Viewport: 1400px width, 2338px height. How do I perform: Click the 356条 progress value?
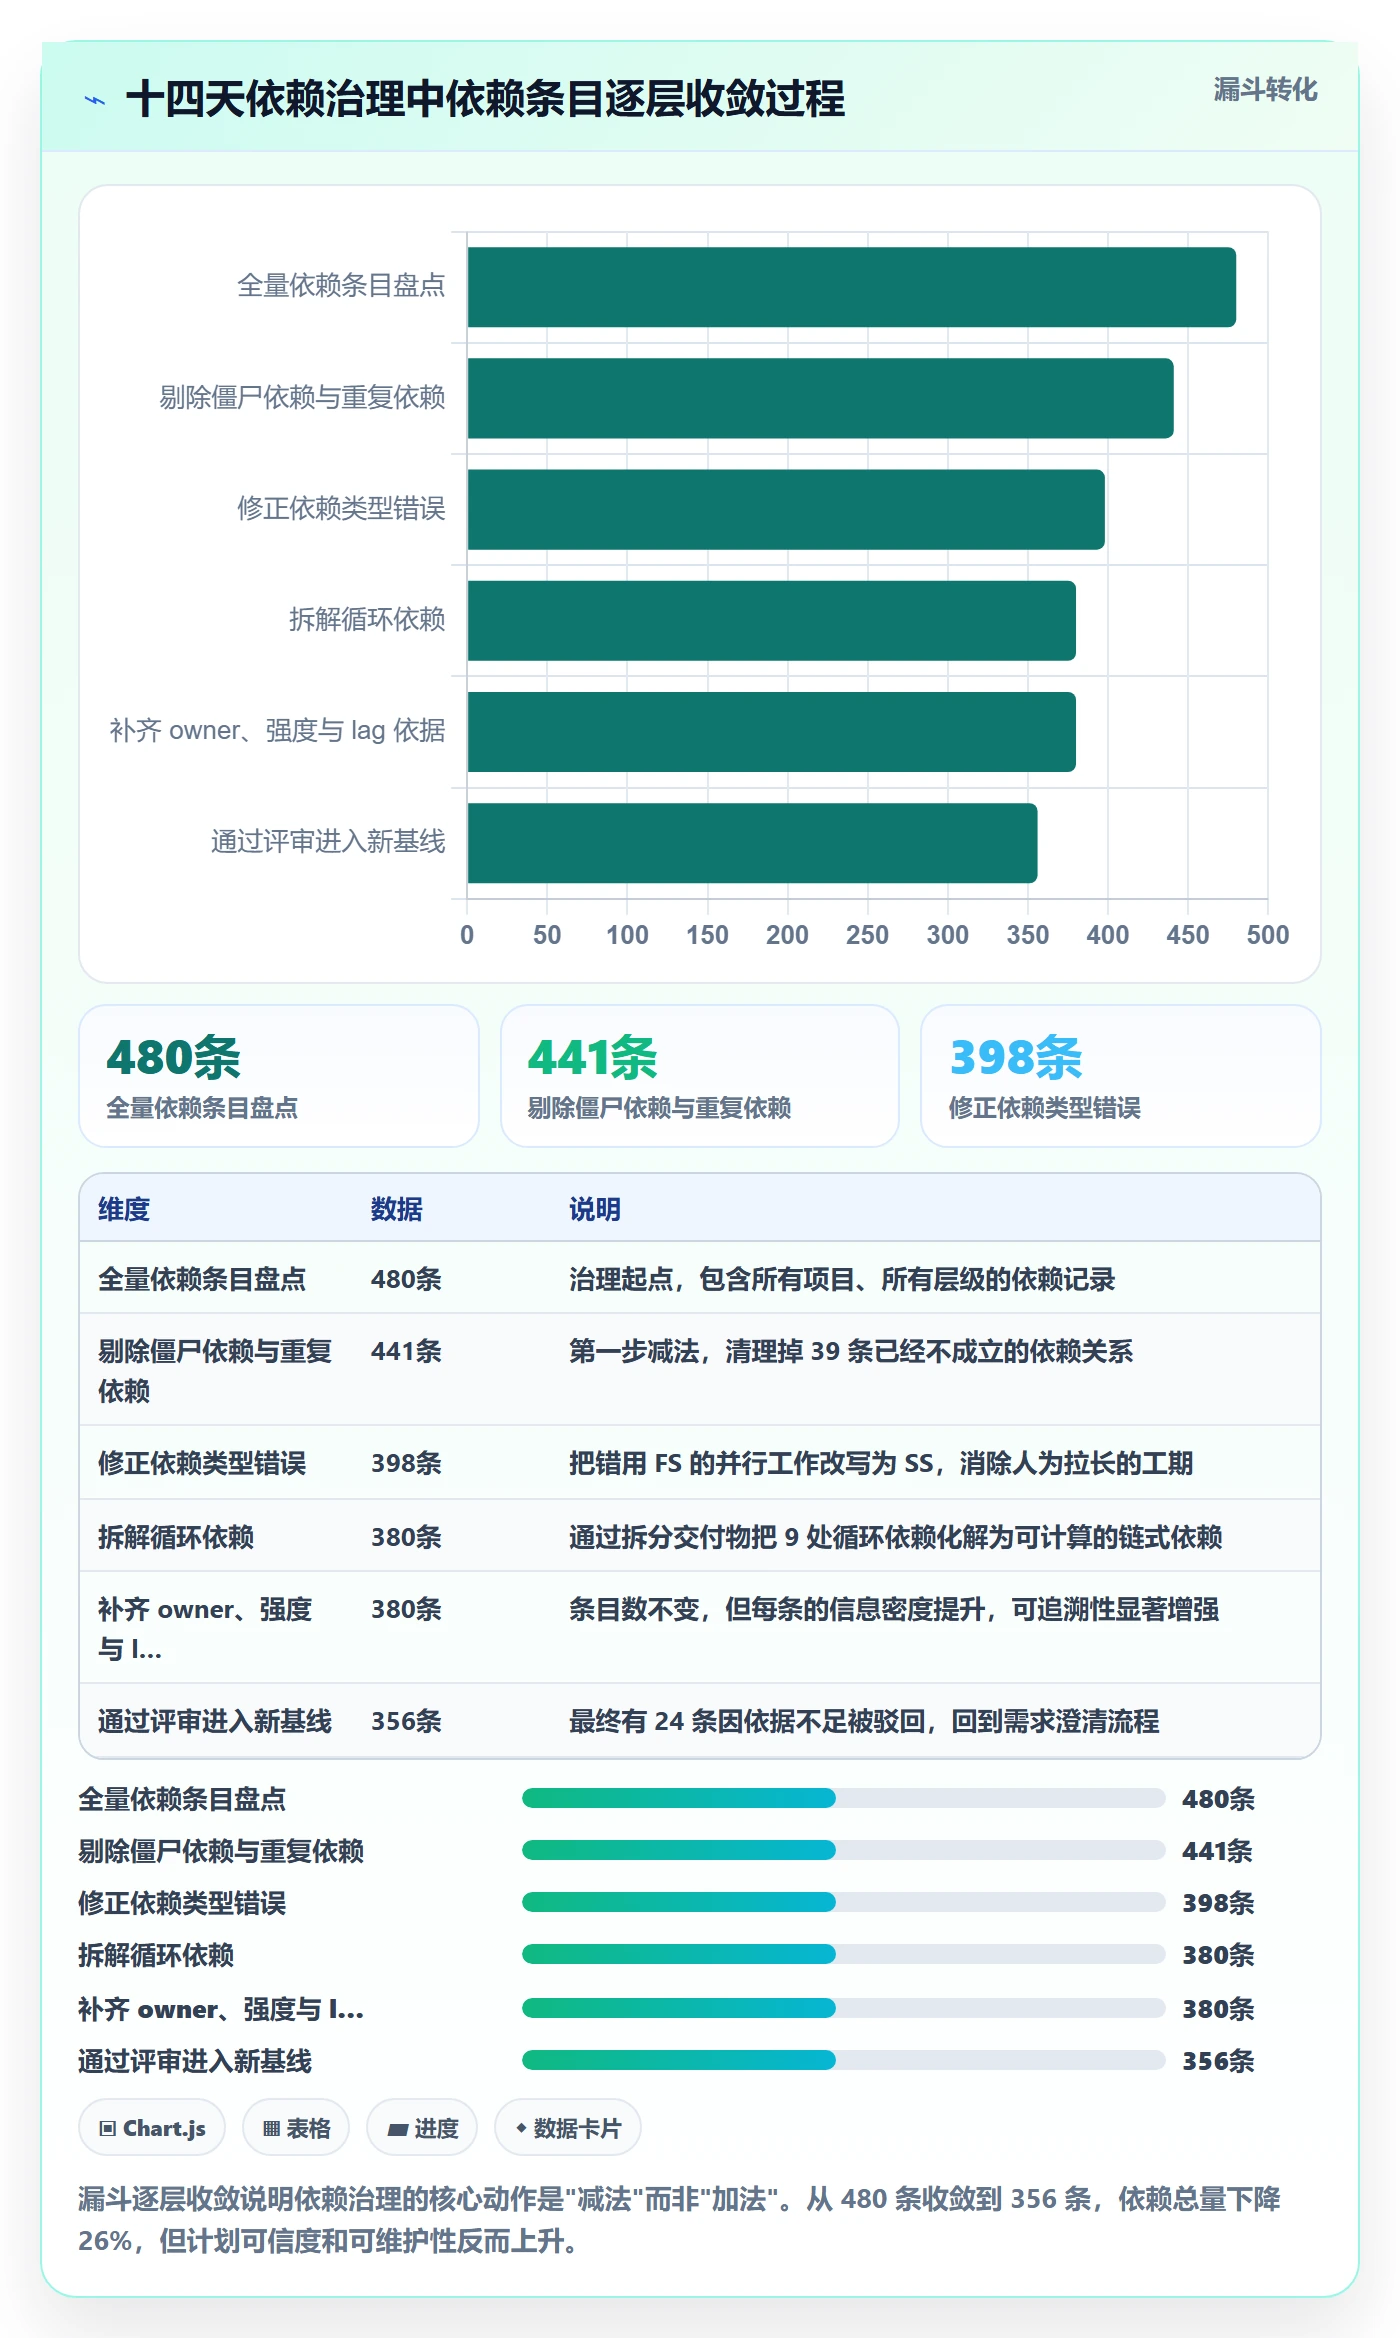[1218, 2061]
